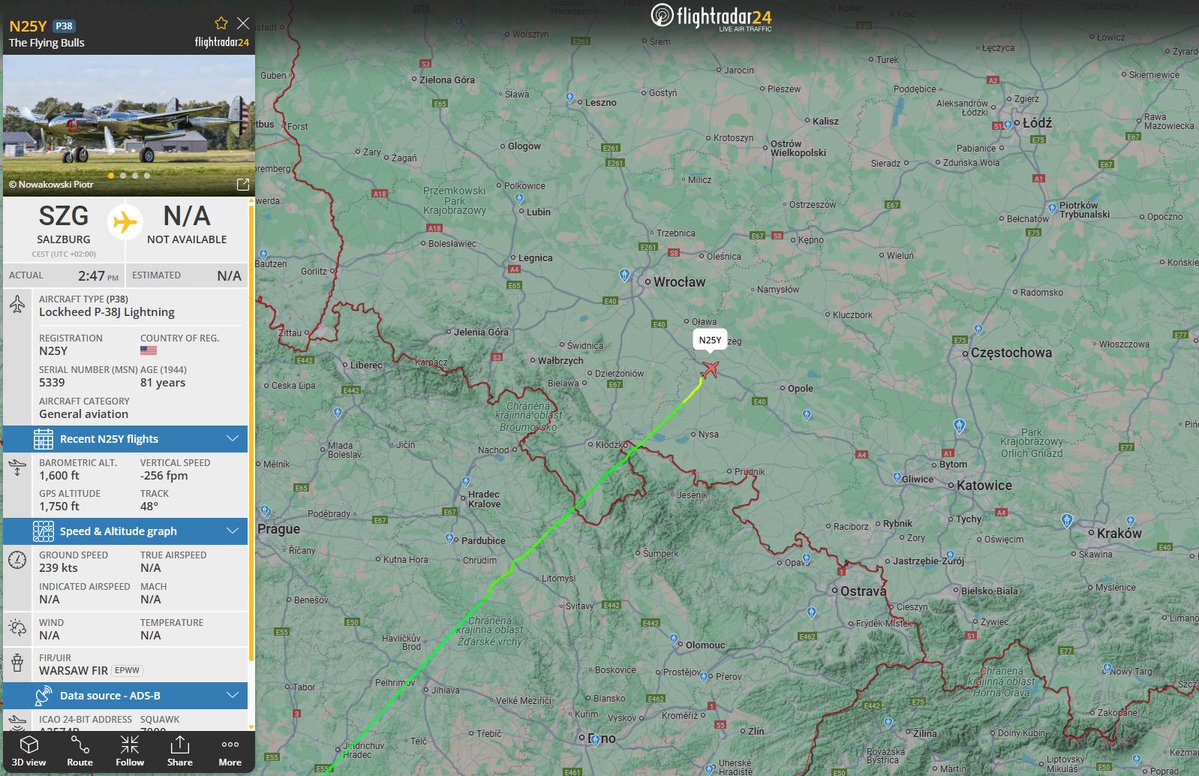Click the aircraft type airplane icon
1199x776 pixels.
pos(17,305)
